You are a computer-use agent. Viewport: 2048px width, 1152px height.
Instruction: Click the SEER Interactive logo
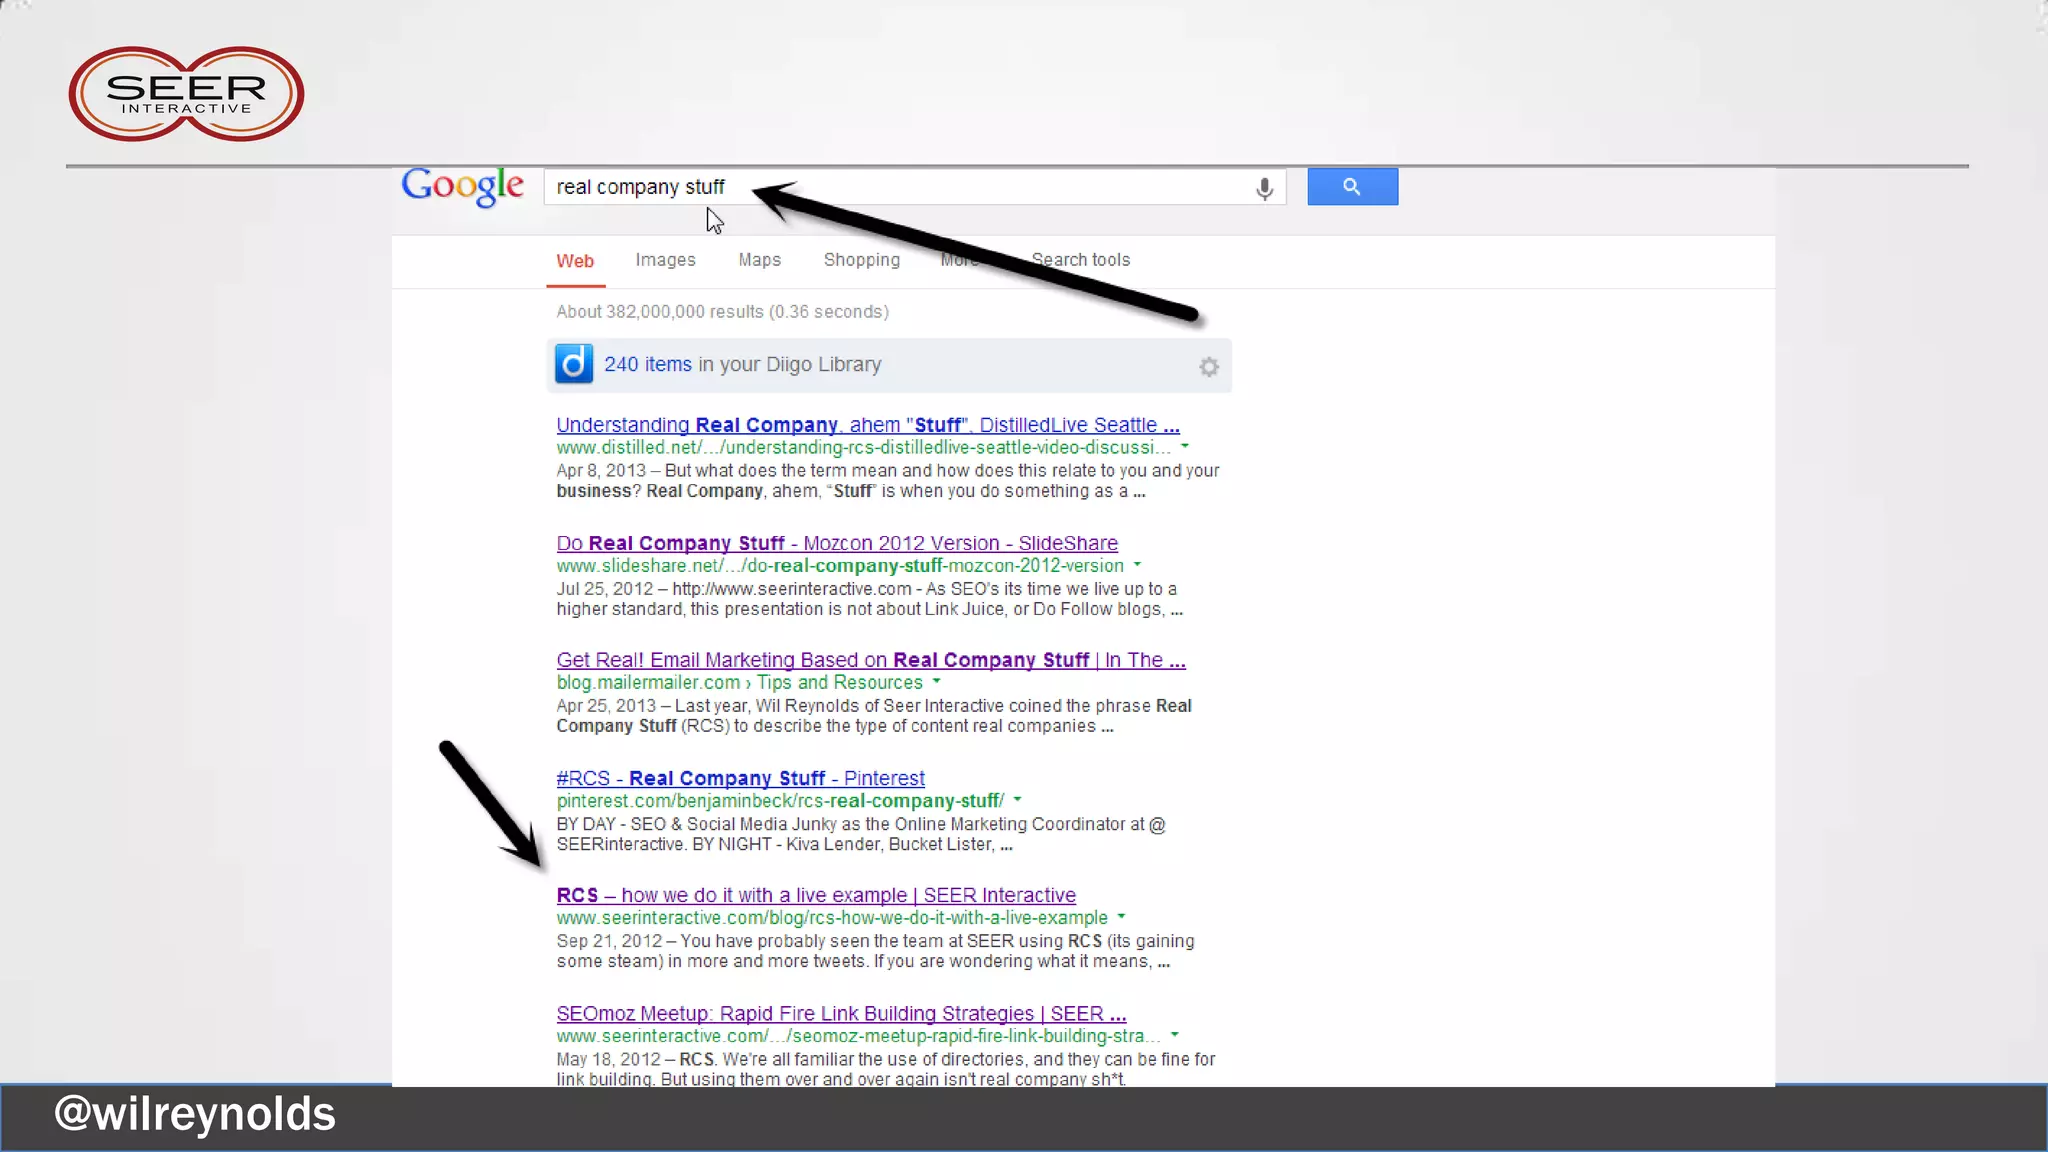pyautogui.click(x=186, y=94)
